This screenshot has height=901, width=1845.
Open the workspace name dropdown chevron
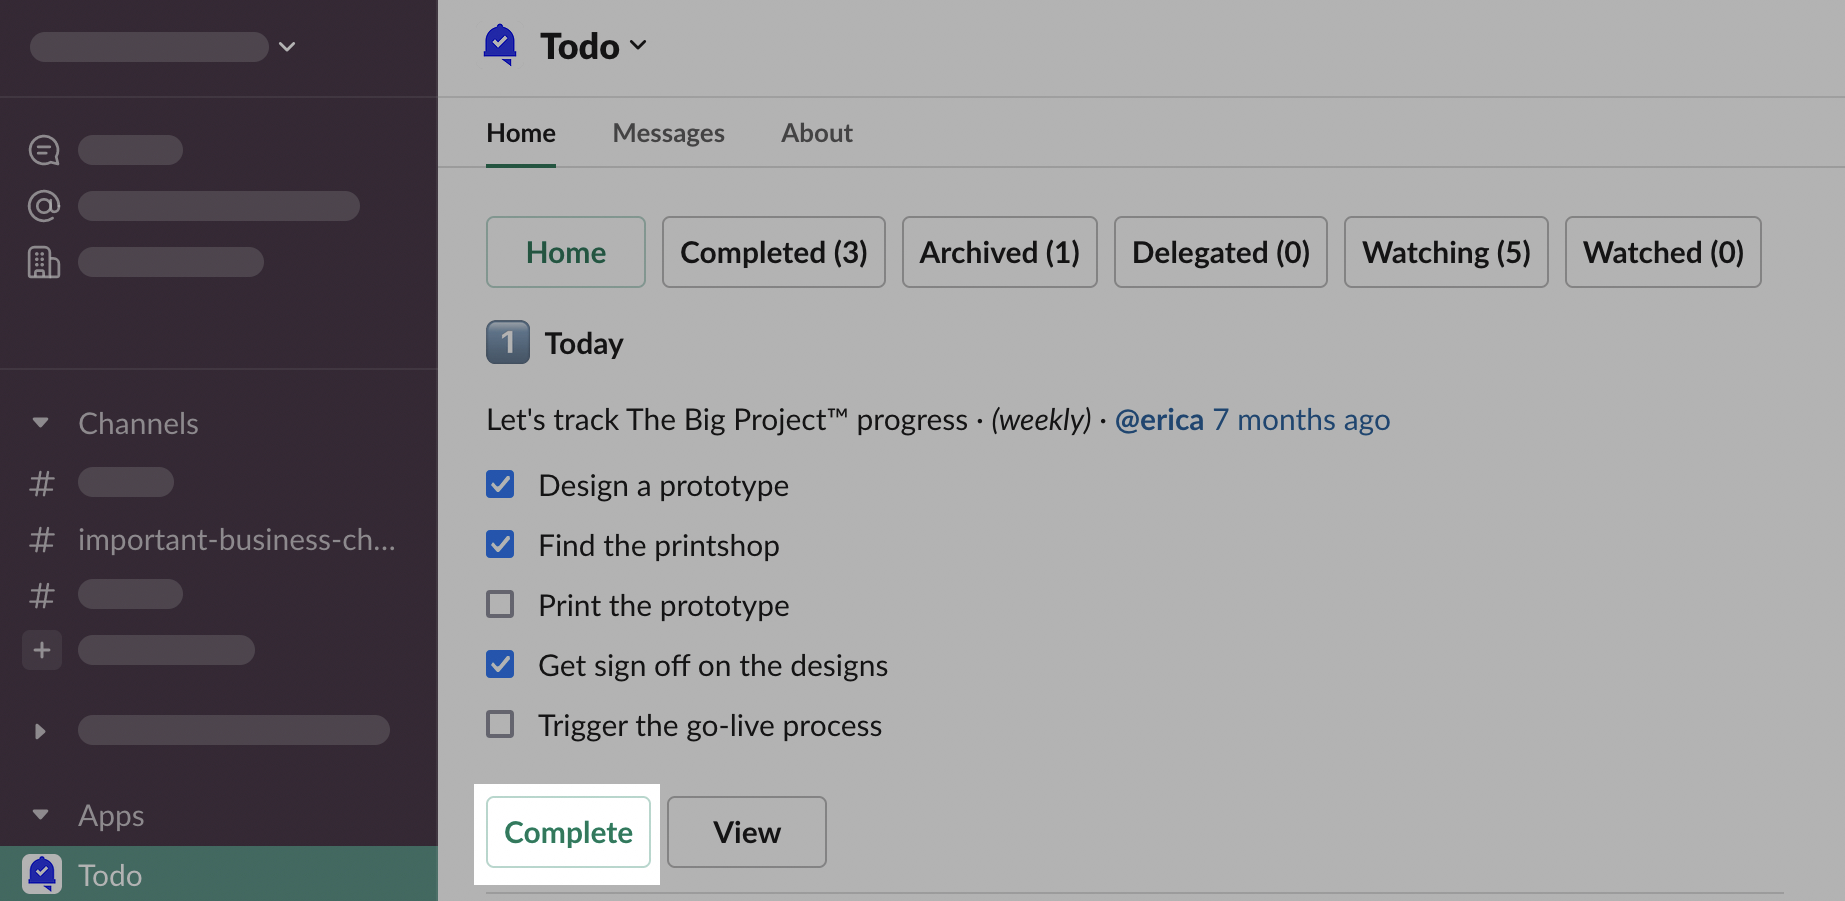(x=287, y=47)
